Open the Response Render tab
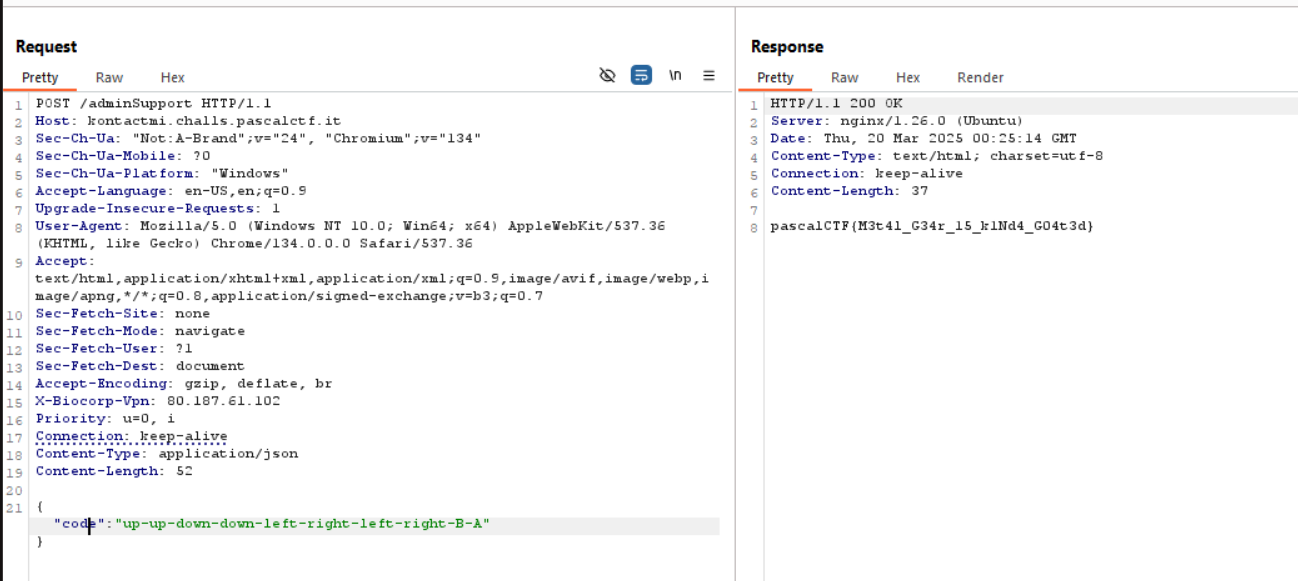Image resolution: width=1298 pixels, height=581 pixels. click(980, 77)
